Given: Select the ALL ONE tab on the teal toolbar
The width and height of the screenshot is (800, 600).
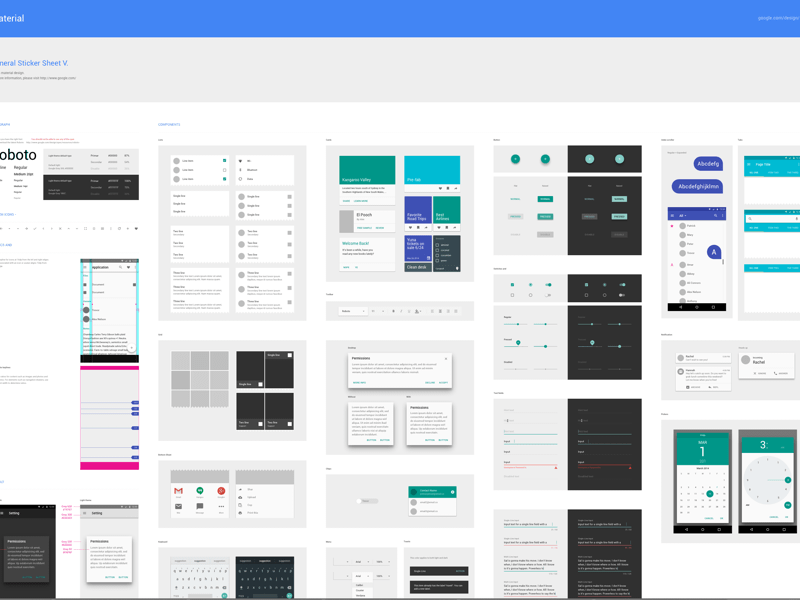Looking at the screenshot, I should tap(752, 171).
